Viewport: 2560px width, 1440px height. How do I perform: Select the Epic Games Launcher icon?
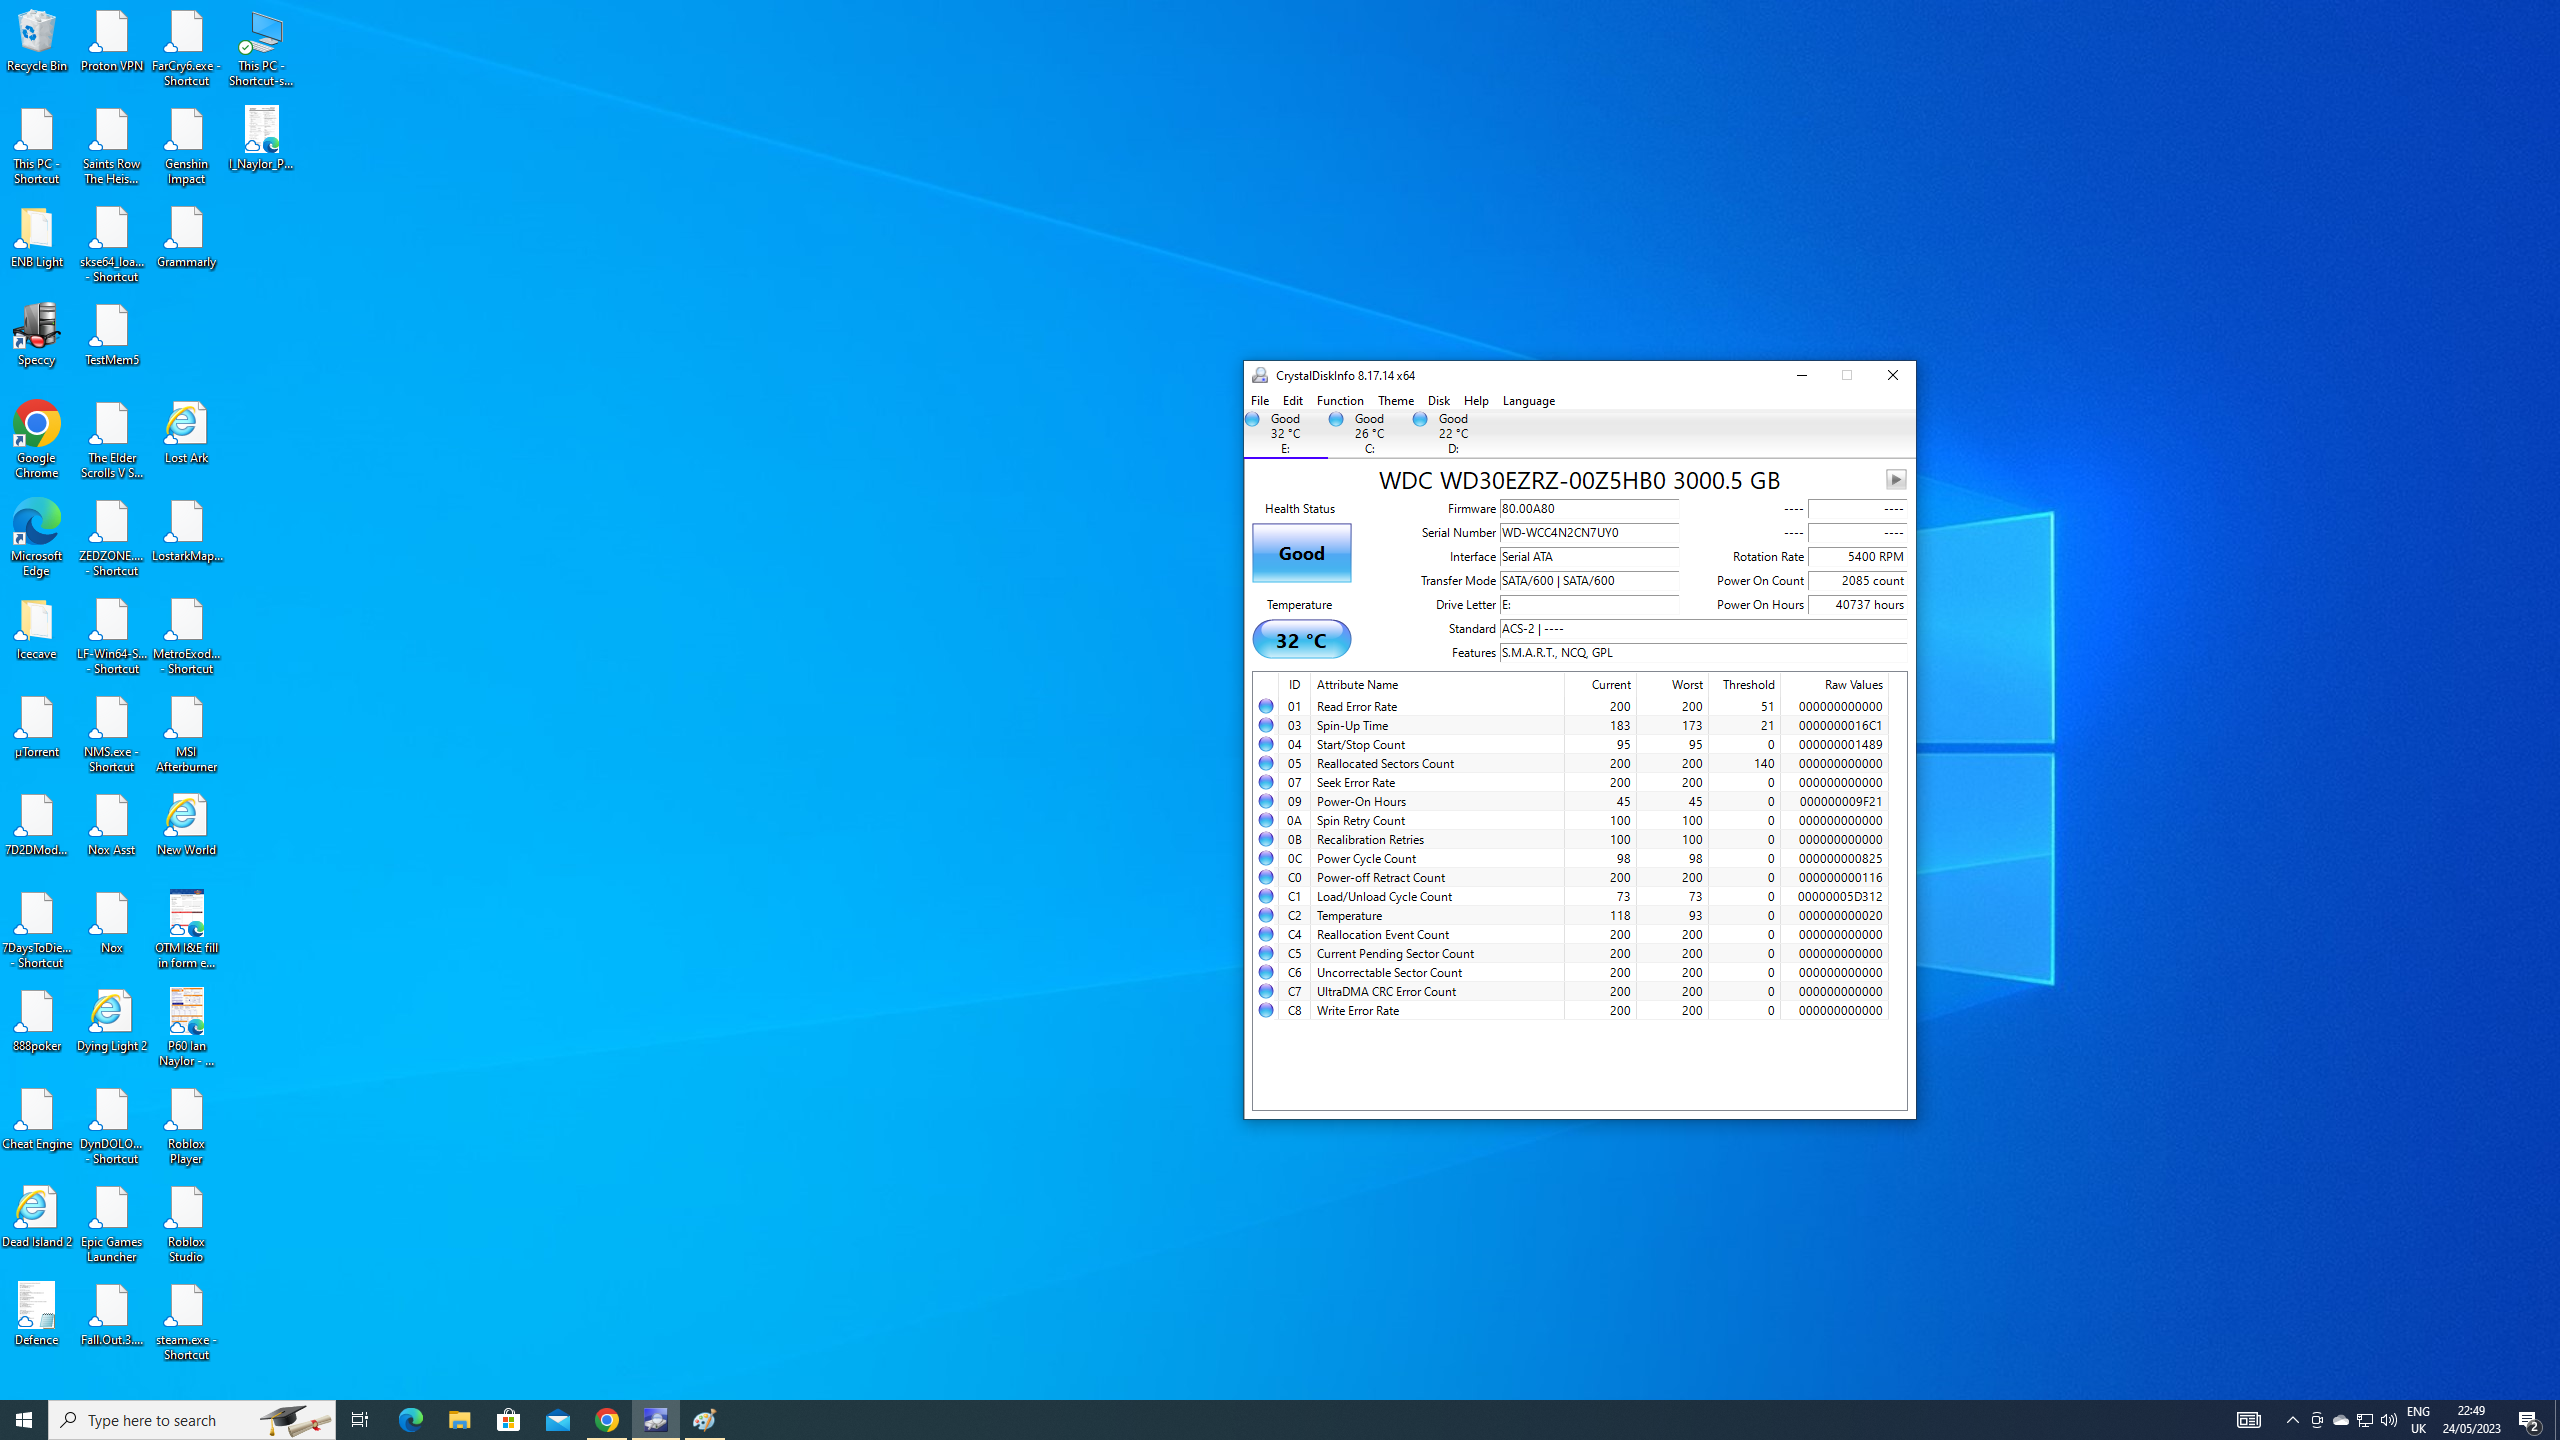(x=112, y=1225)
